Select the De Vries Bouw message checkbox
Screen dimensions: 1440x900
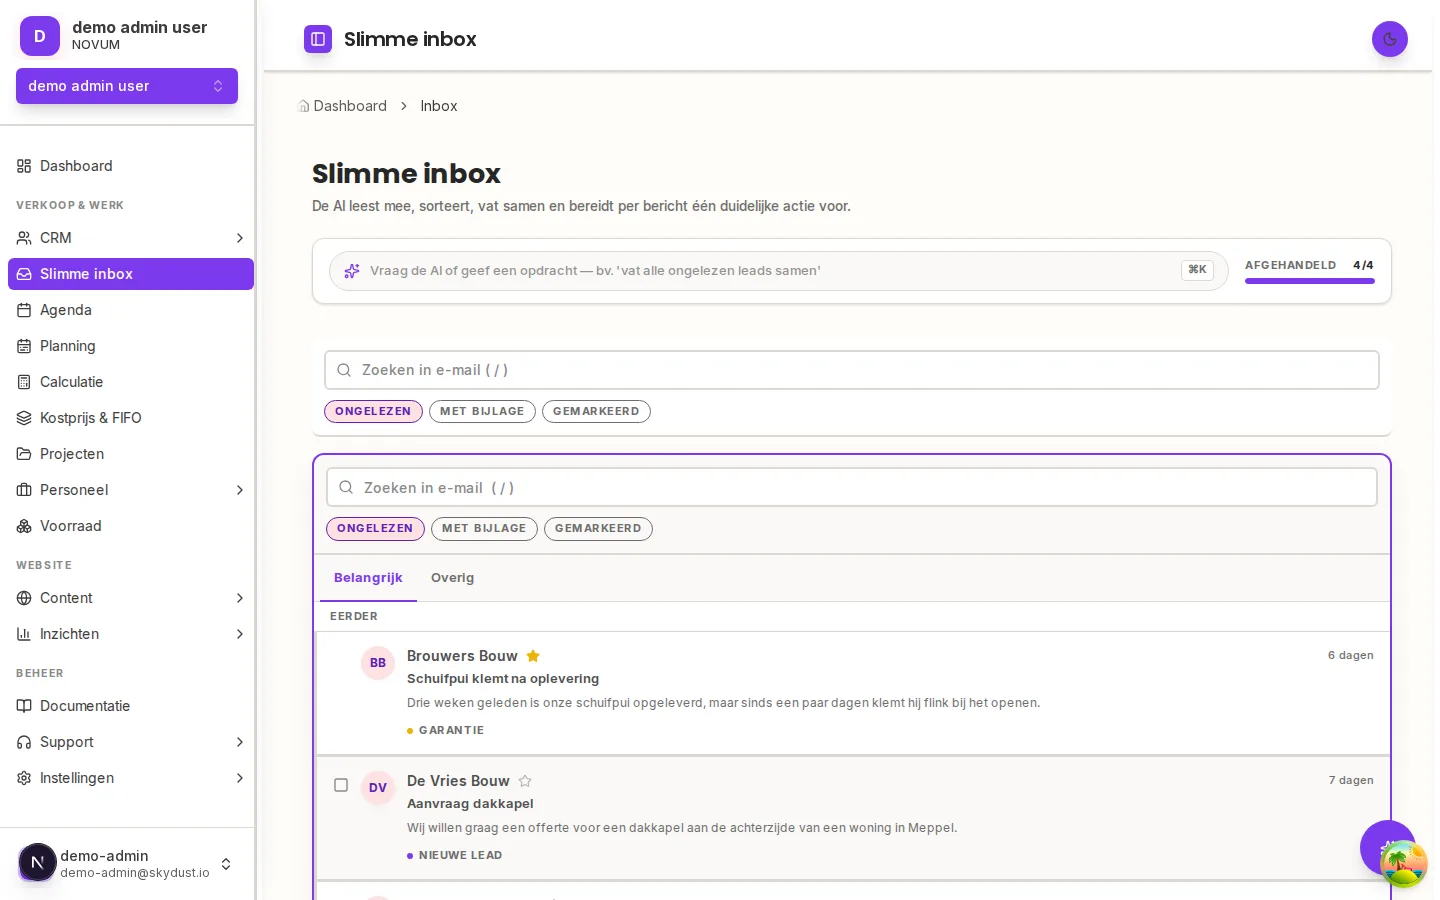point(341,785)
